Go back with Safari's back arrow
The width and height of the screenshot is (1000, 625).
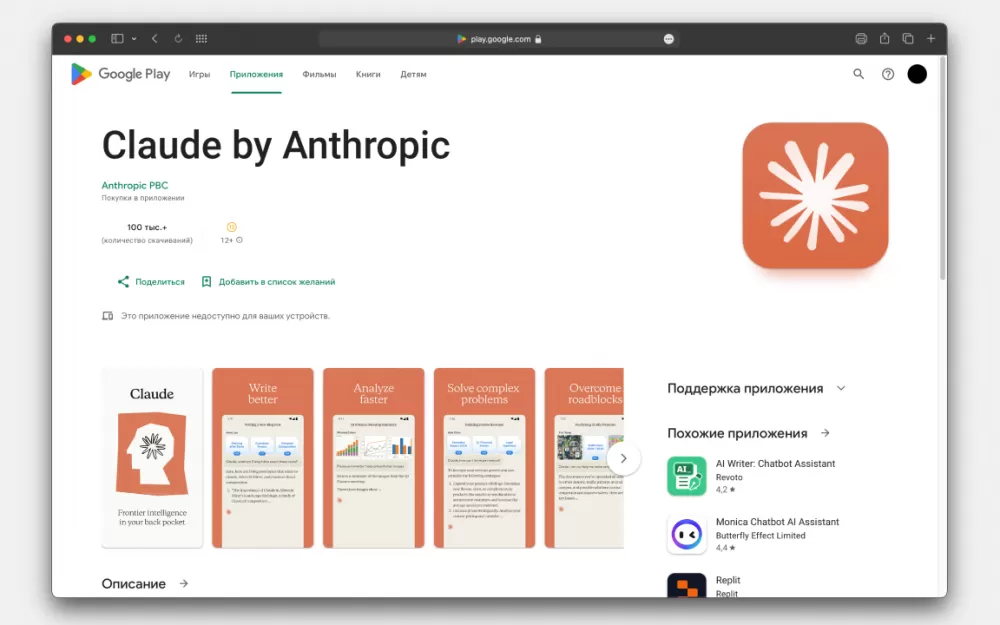coord(154,39)
